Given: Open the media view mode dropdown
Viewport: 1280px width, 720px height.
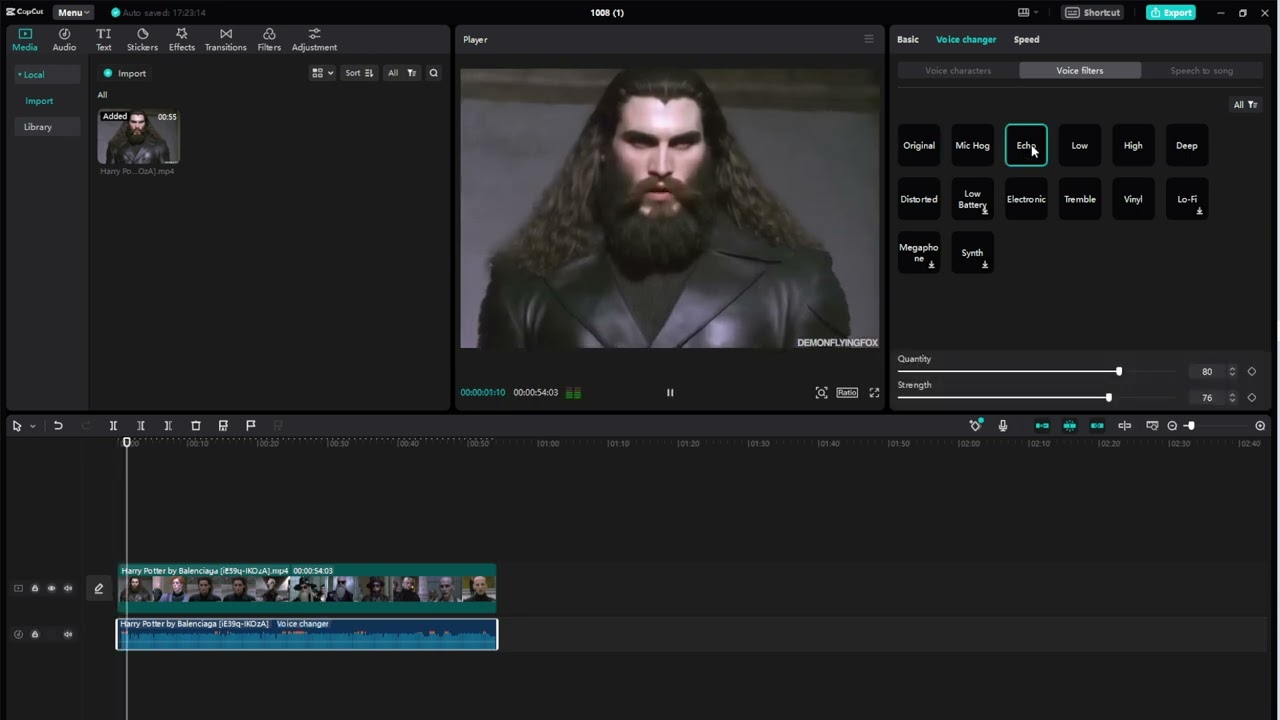Looking at the screenshot, I should (x=322, y=73).
